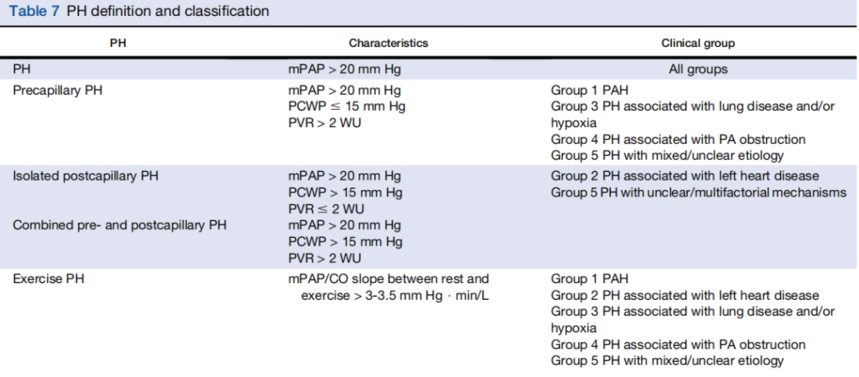Viewport: 859px width, 377px height.
Task: Select the 'PH' column header
Action: tap(118, 43)
